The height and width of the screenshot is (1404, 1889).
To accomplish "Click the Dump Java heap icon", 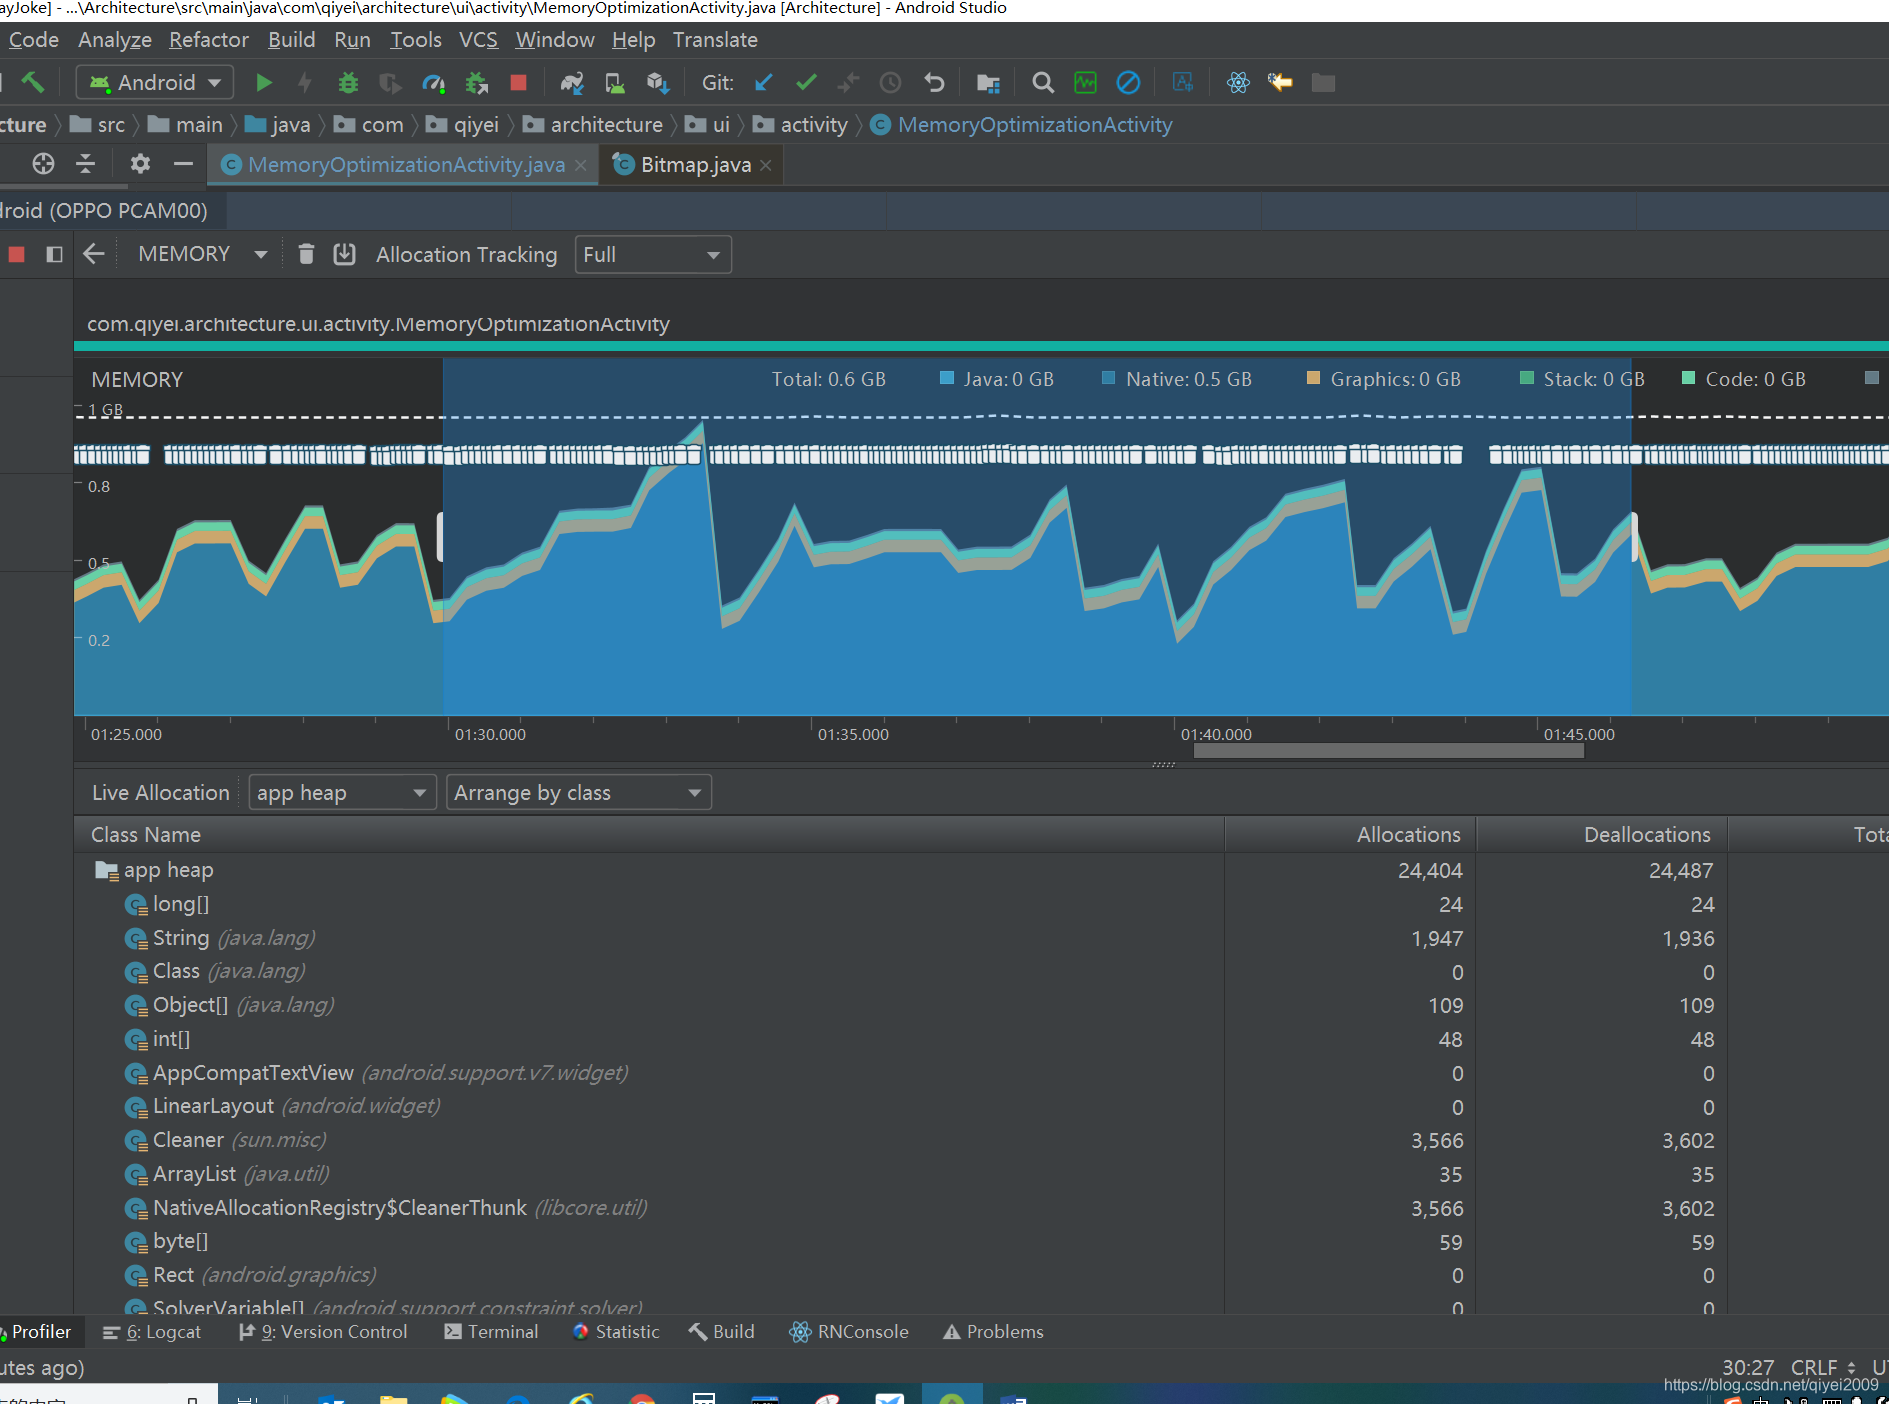I will (344, 254).
